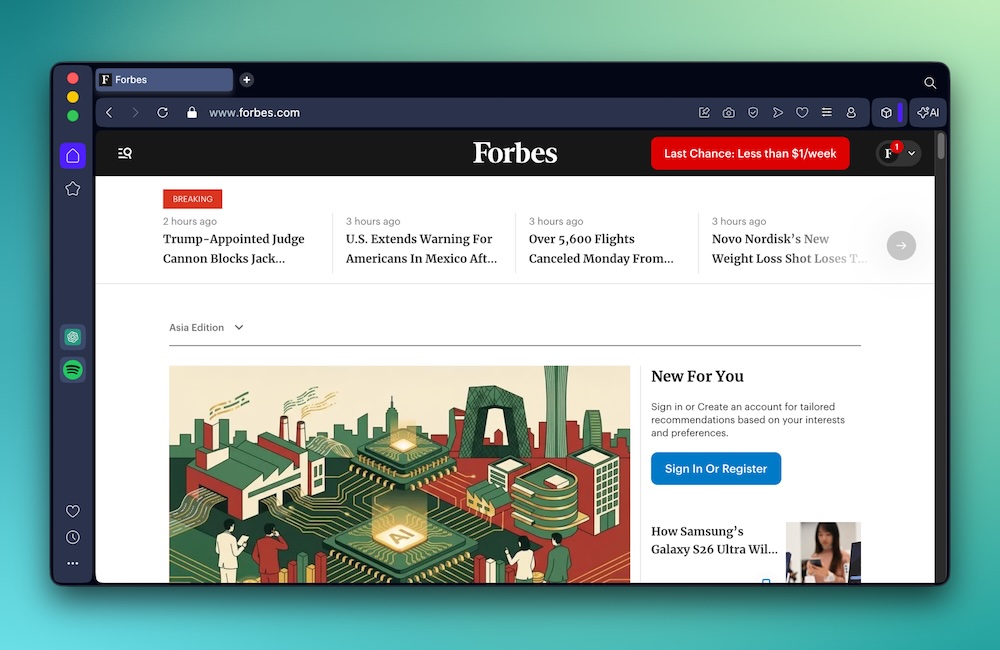Image resolution: width=1000 pixels, height=650 pixels.
Task: Open the sidebar history clock icon
Action: click(x=73, y=537)
